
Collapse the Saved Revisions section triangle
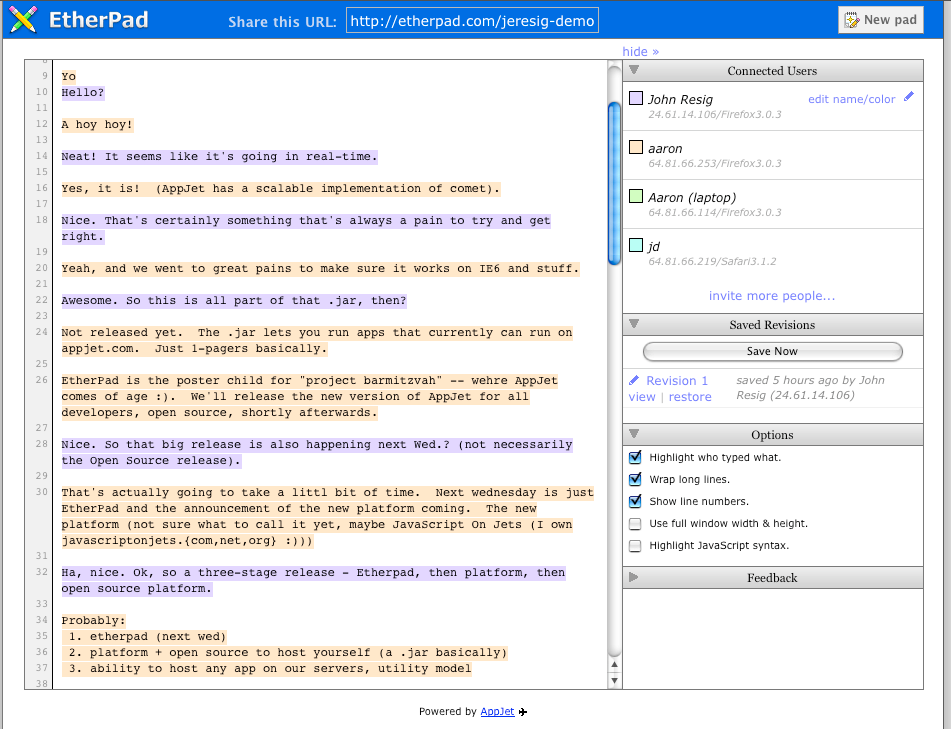click(634, 324)
